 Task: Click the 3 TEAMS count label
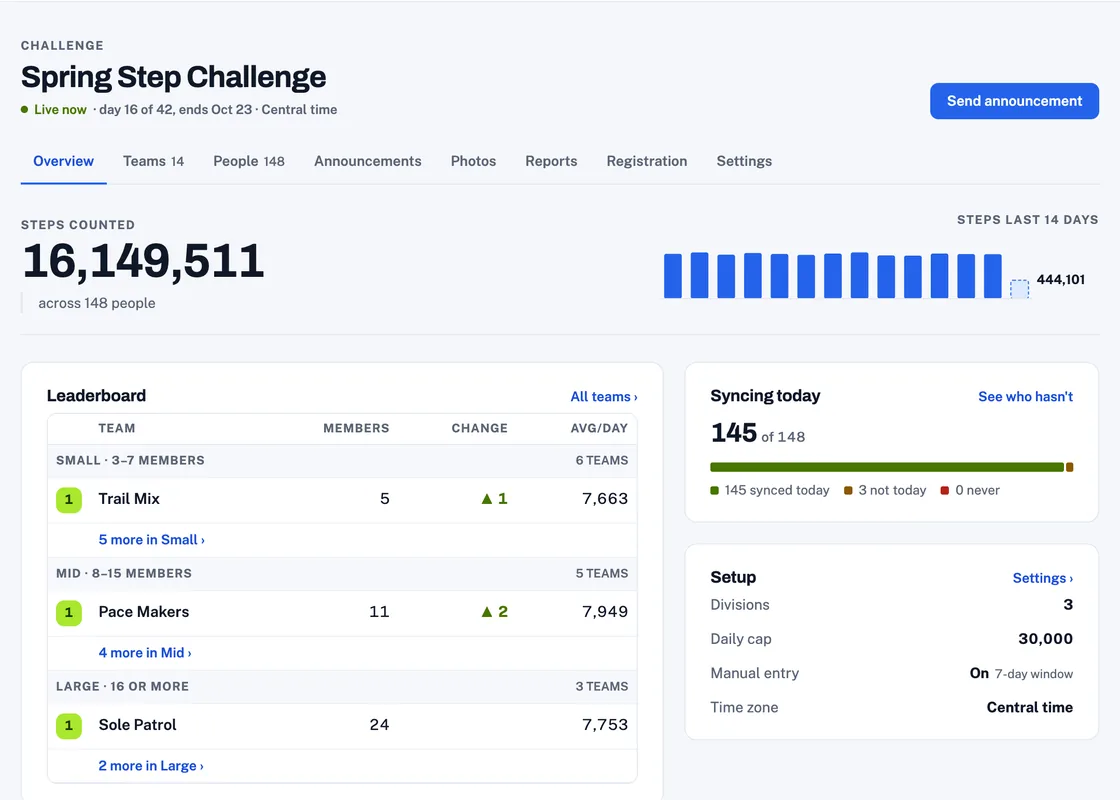[x=601, y=686]
